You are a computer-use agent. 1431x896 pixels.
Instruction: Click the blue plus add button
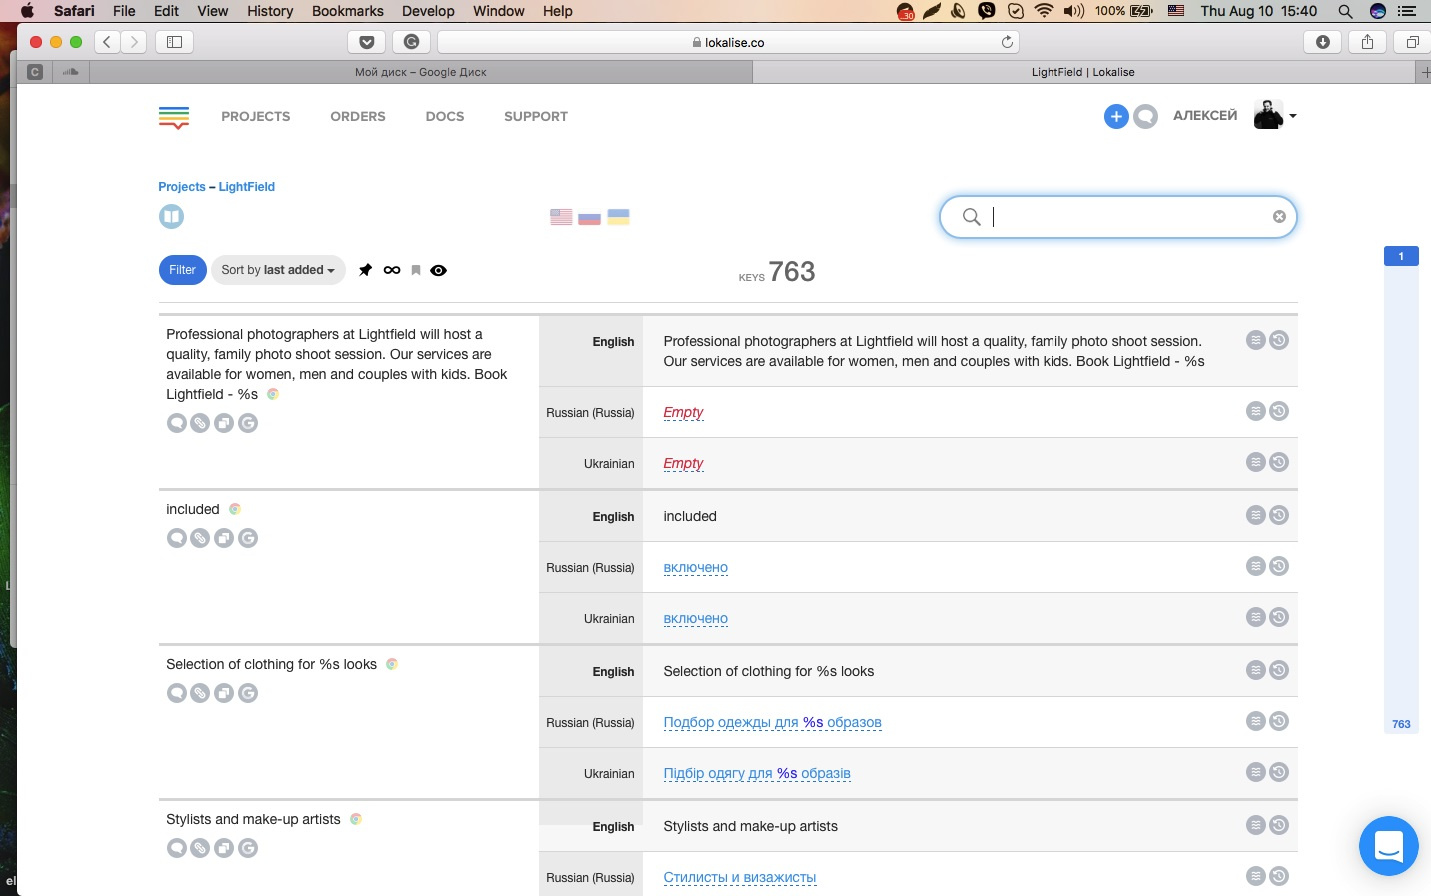1116,116
